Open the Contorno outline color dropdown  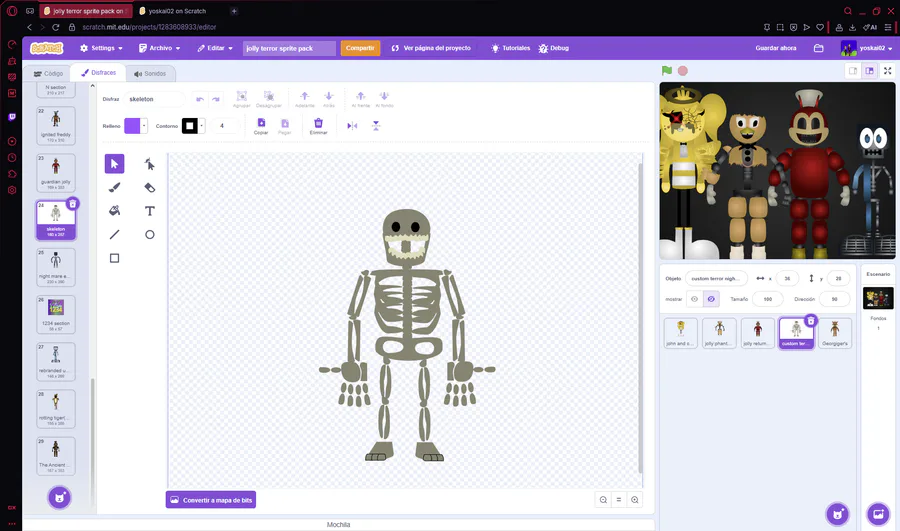(201, 126)
